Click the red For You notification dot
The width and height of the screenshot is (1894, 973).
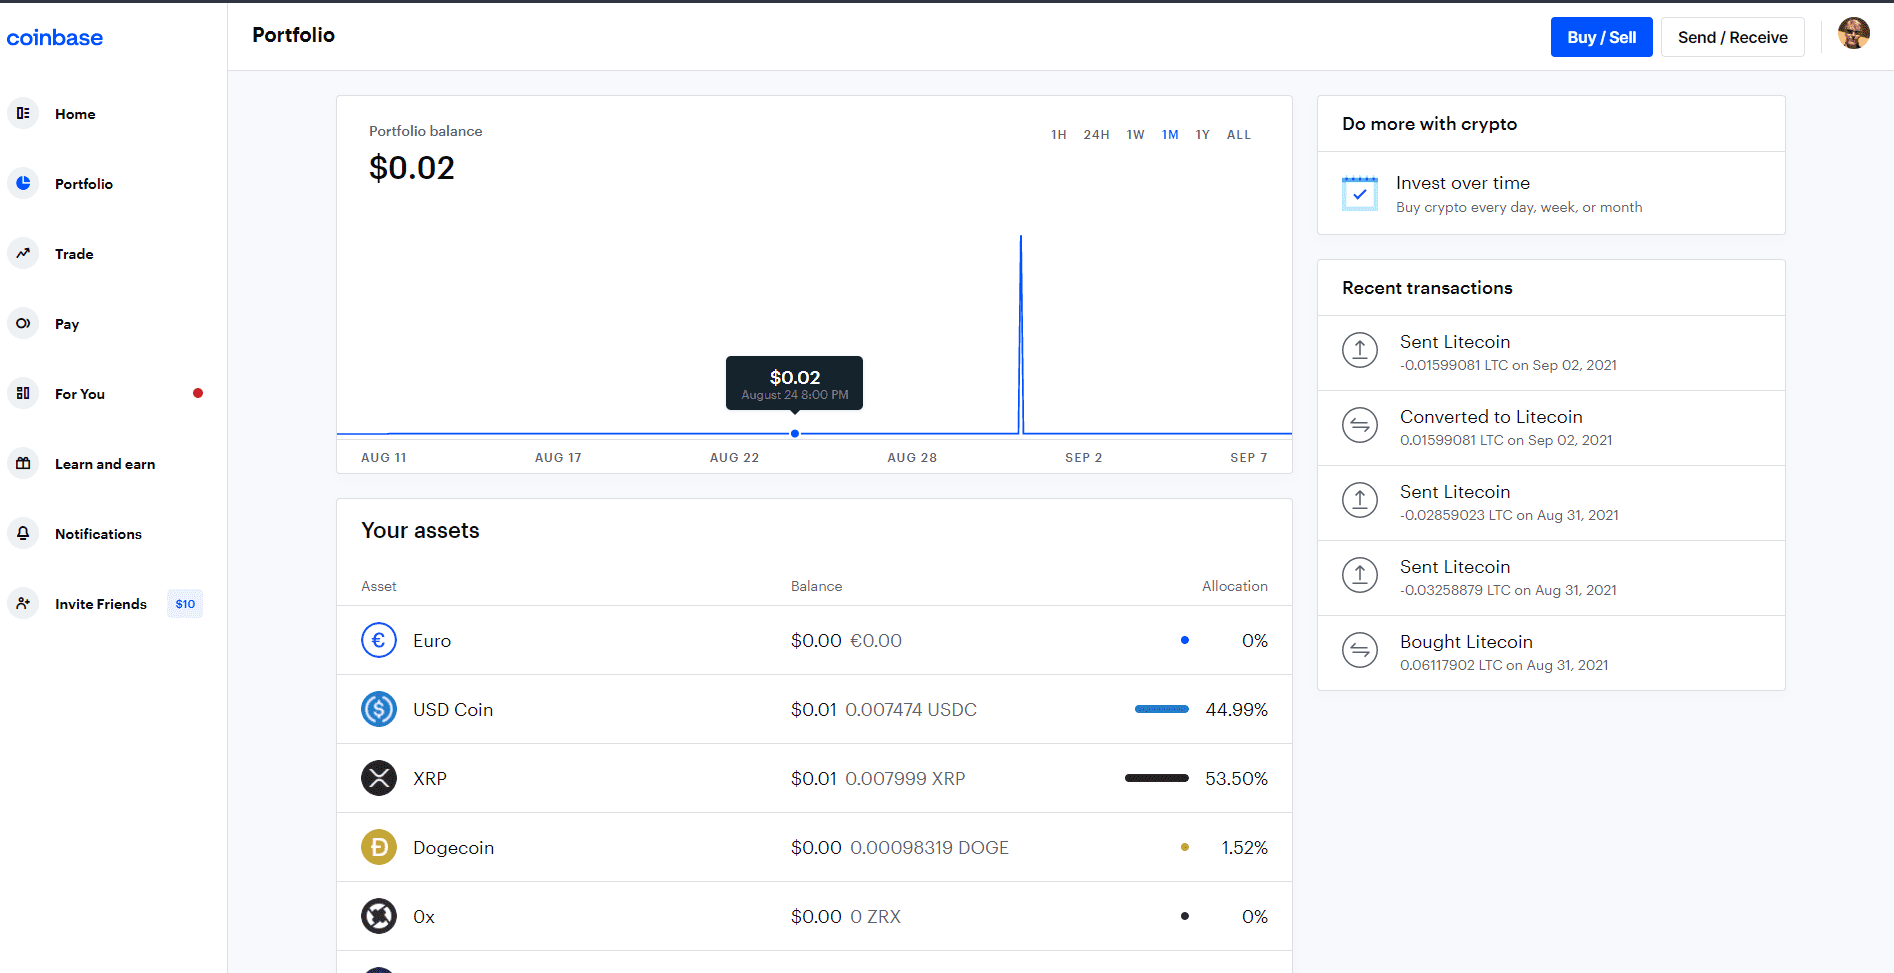(198, 393)
